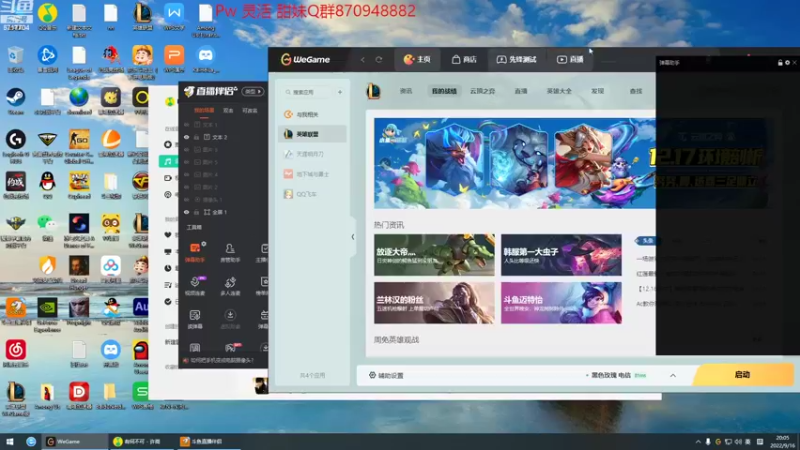Switch to 资讯 sub-tab

pyautogui.click(x=406, y=91)
